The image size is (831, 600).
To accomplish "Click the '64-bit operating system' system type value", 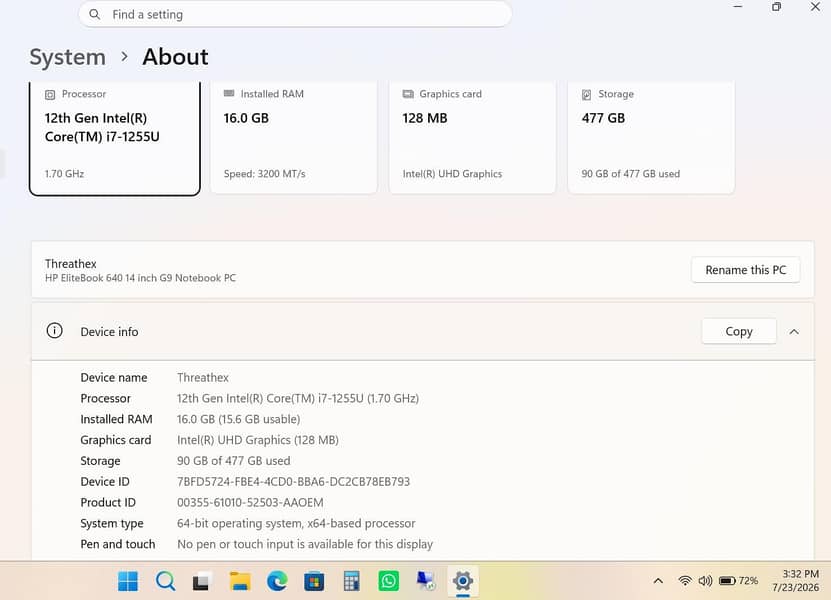I will point(296,523).
